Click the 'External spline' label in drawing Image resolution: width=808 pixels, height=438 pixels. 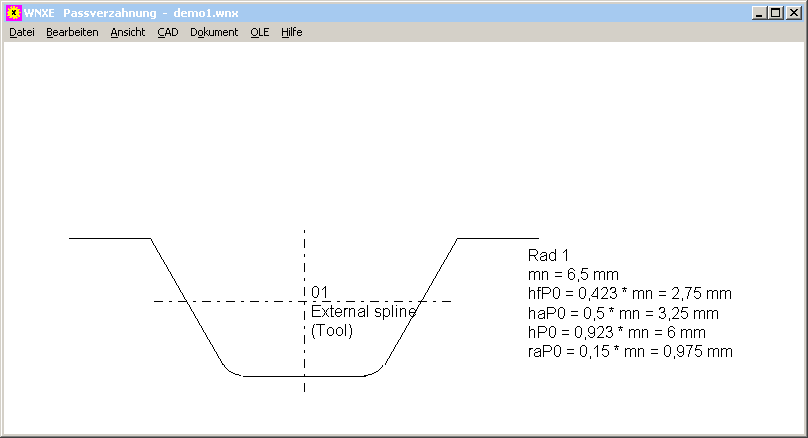point(363,311)
